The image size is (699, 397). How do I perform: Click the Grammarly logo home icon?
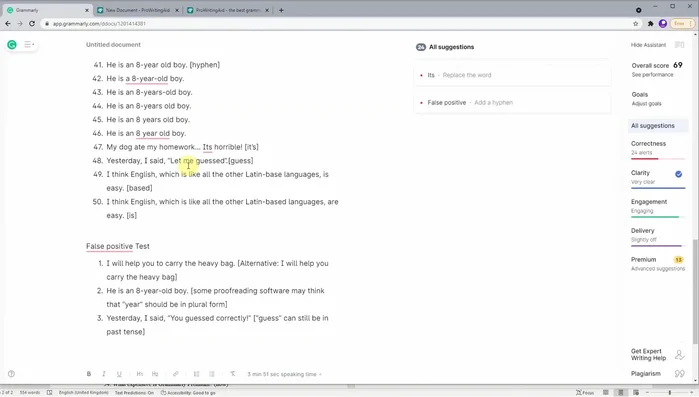pyautogui.click(x=12, y=45)
